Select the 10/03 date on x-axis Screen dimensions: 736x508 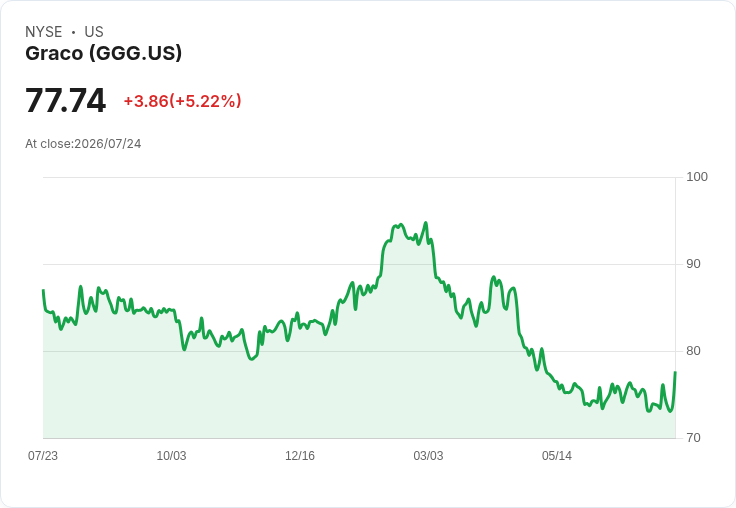[171, 455]
